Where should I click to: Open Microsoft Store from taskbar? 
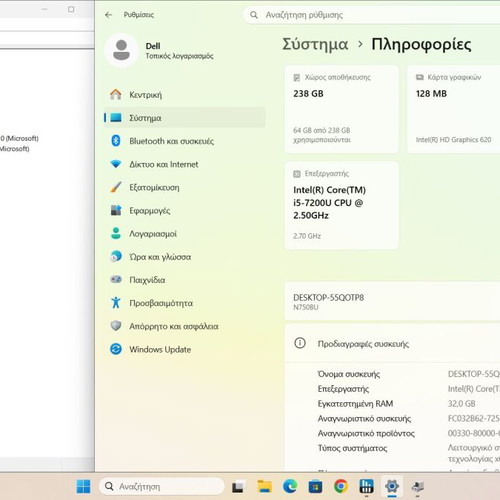pos(315,487)
